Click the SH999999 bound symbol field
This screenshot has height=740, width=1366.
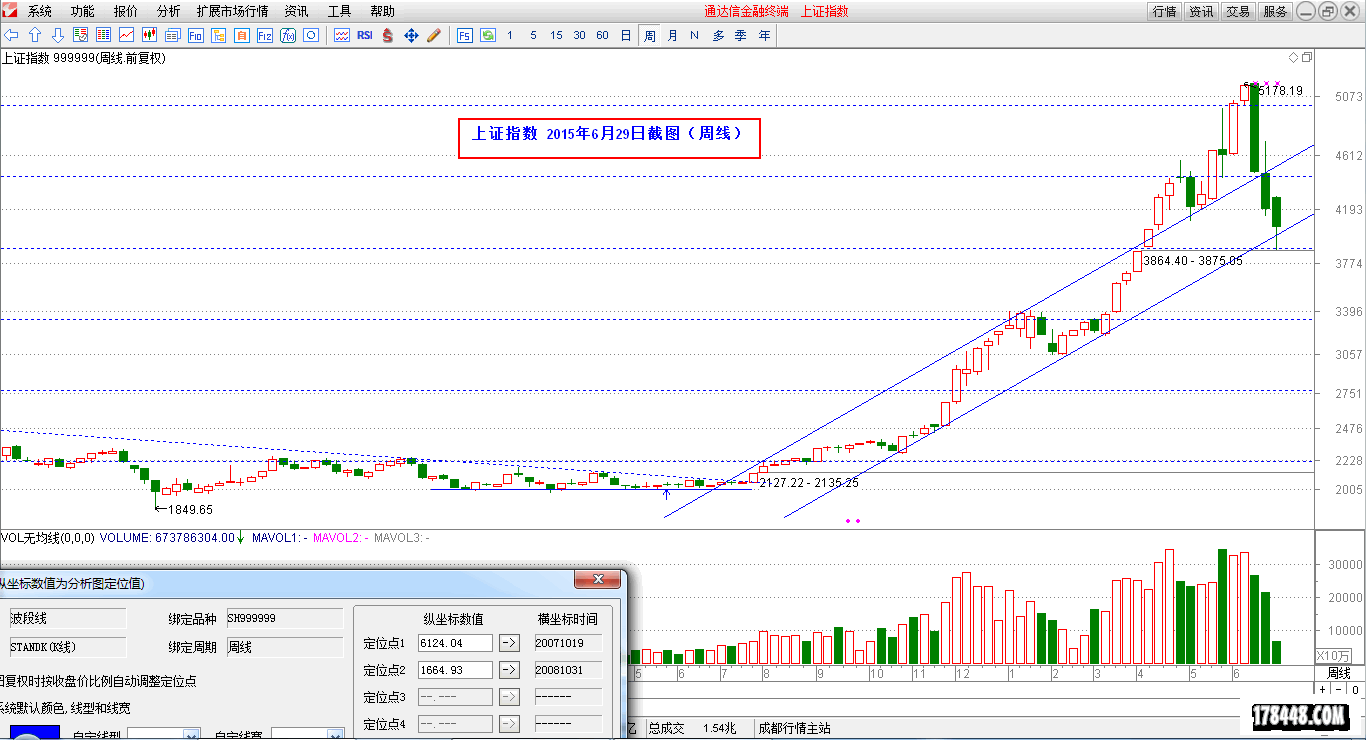284,619
